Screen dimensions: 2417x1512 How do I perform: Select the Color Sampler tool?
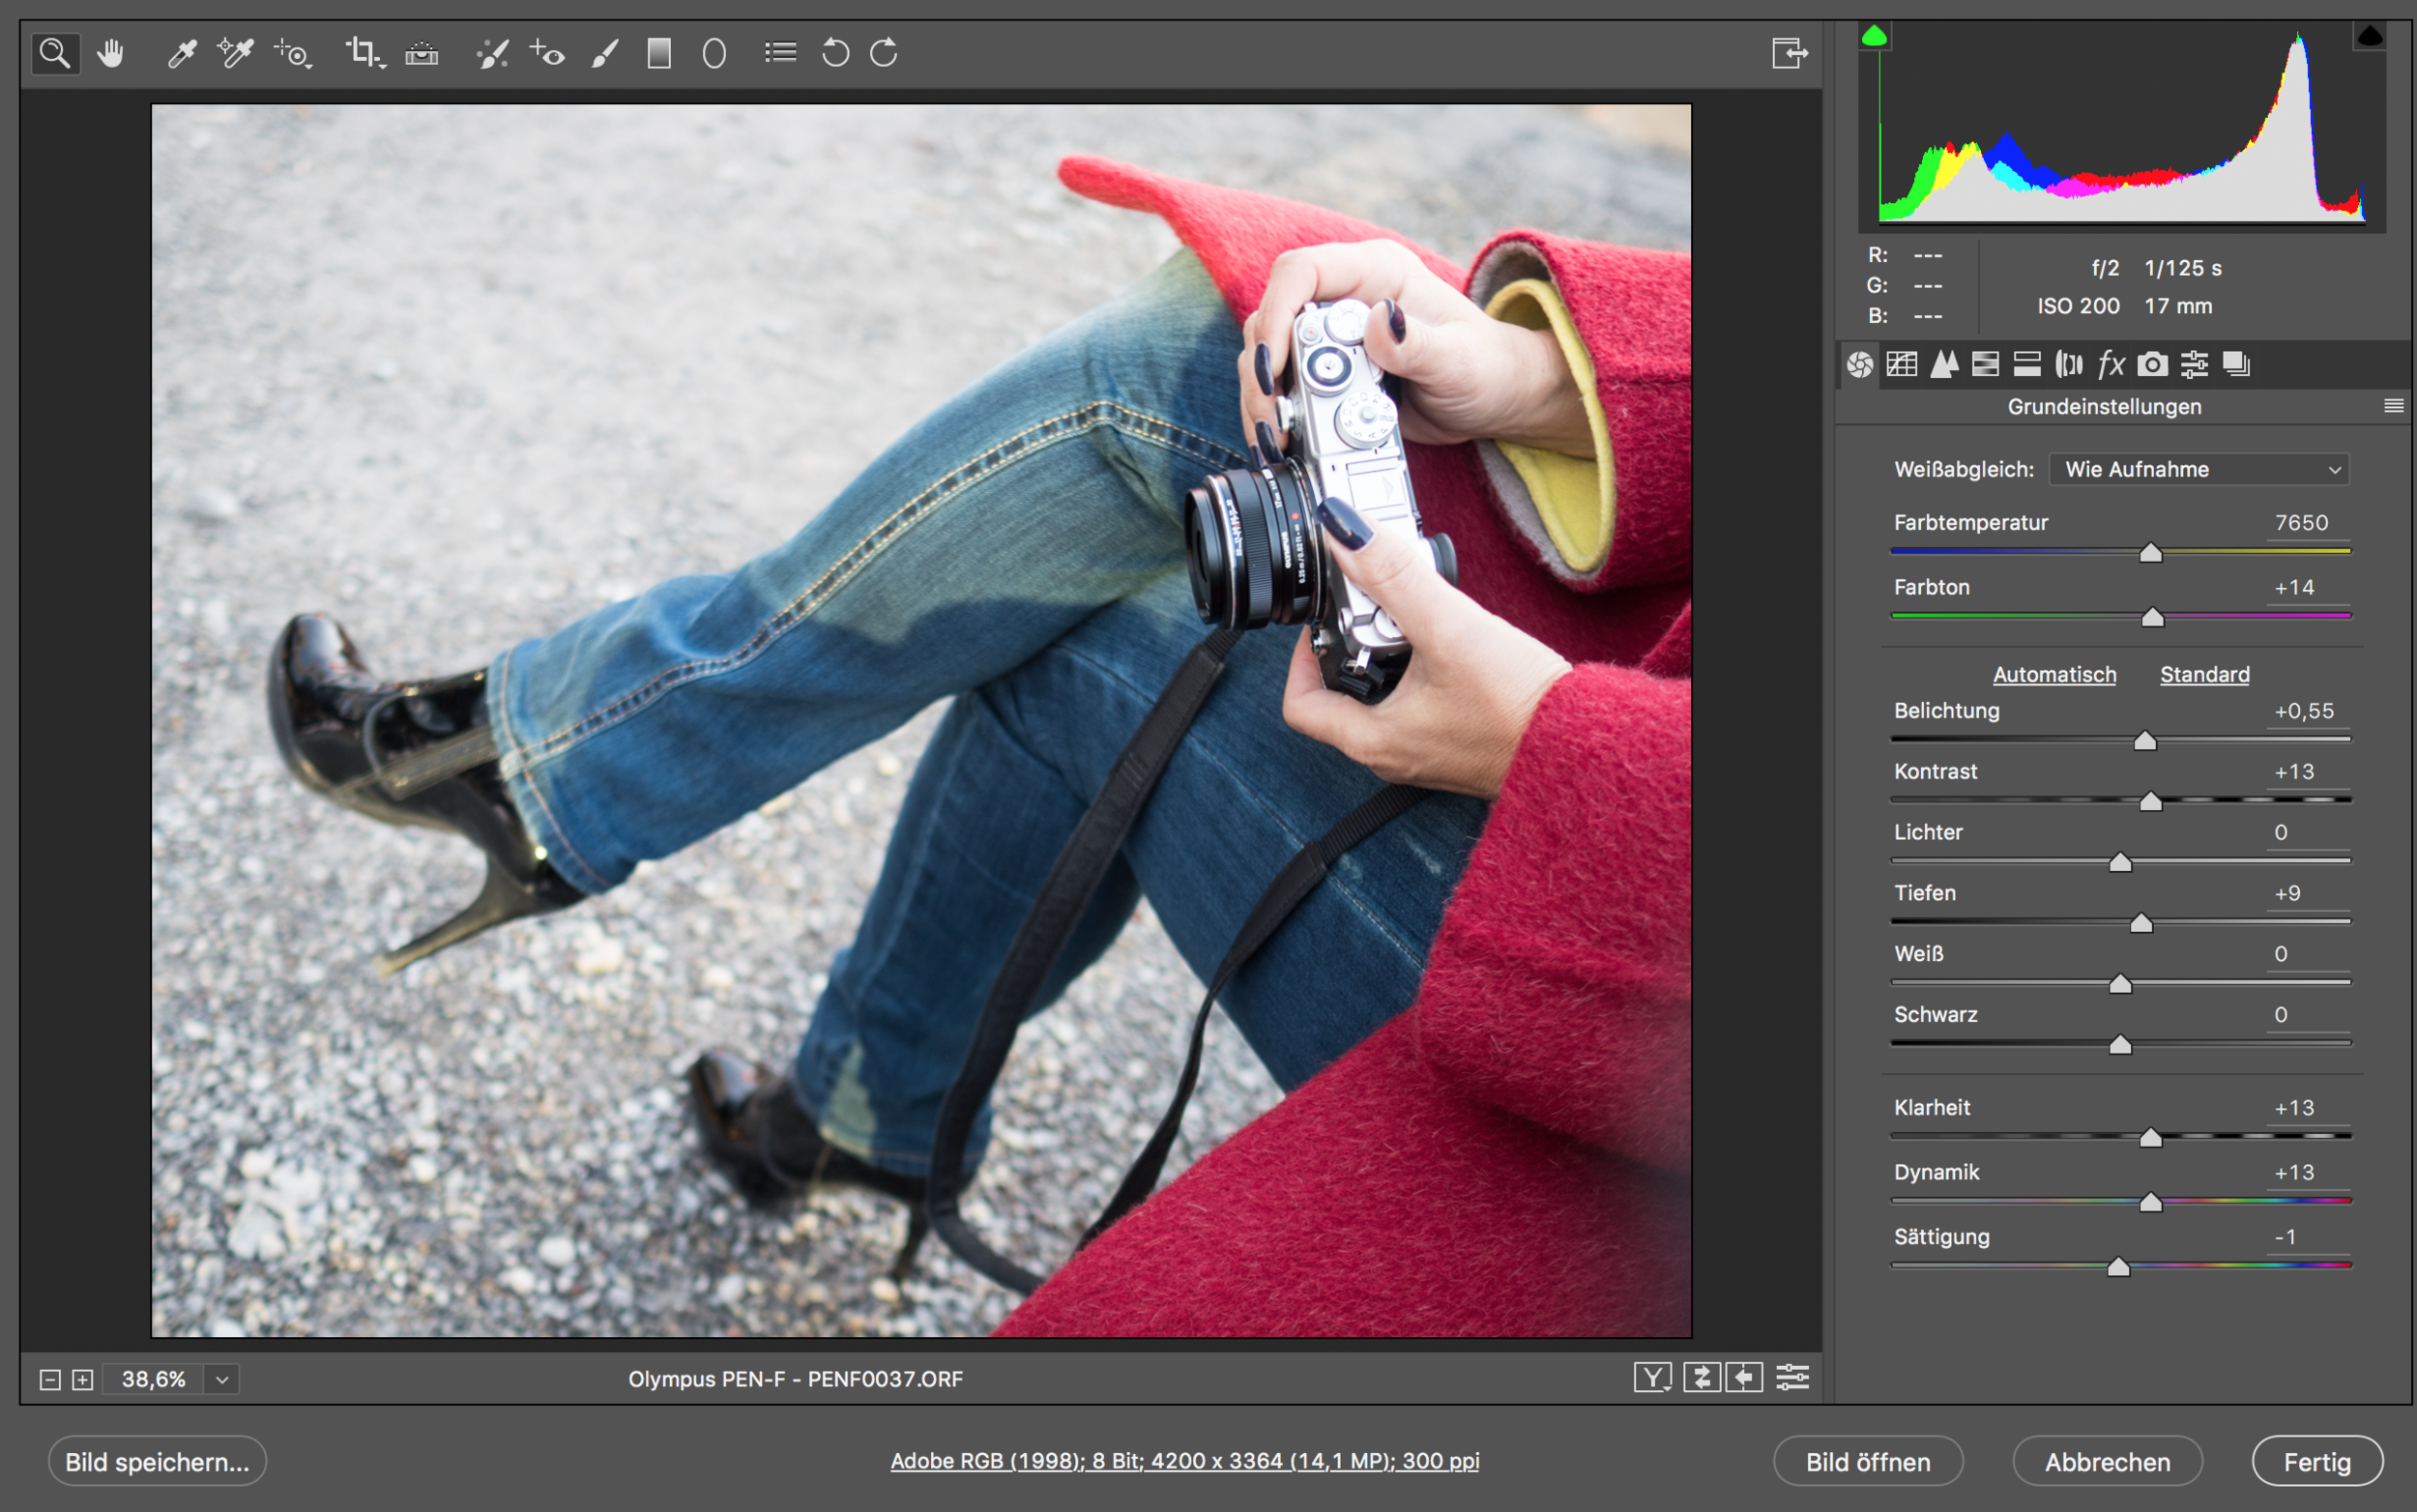point(236,53)
